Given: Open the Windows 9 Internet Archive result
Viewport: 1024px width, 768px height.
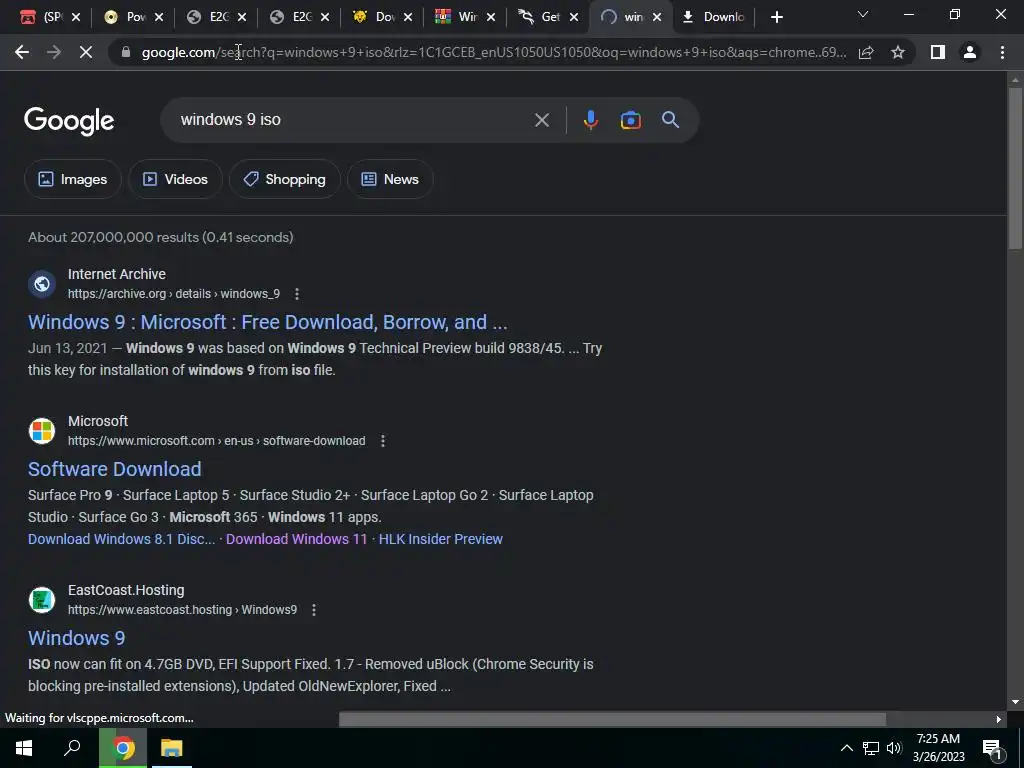Looking at the screenshot, I should pos(268,323).
